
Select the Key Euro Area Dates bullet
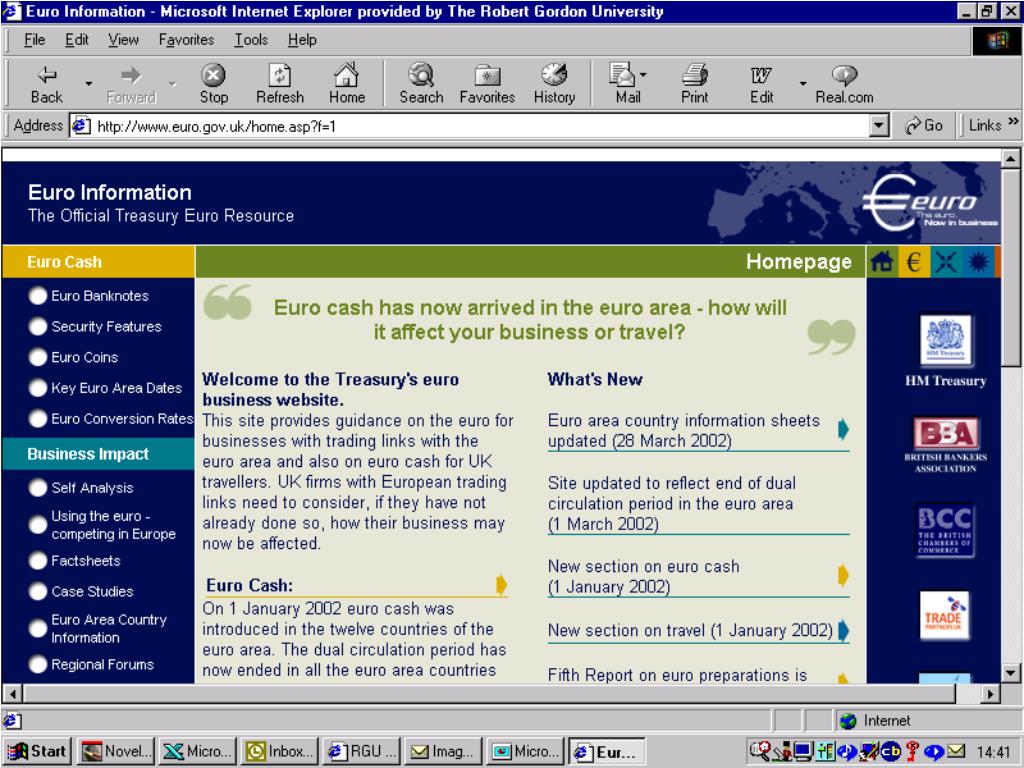pos(38,388)
